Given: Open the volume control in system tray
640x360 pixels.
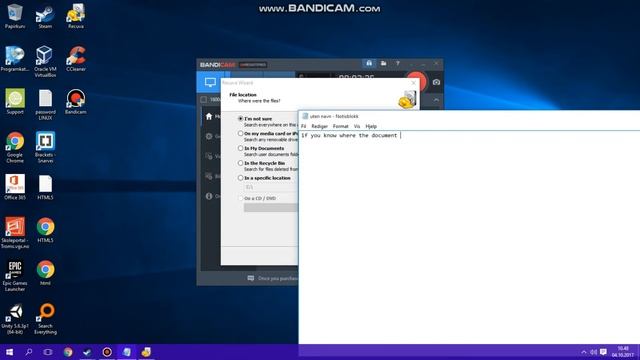Looking at the screenshot, I should (593, 352).
